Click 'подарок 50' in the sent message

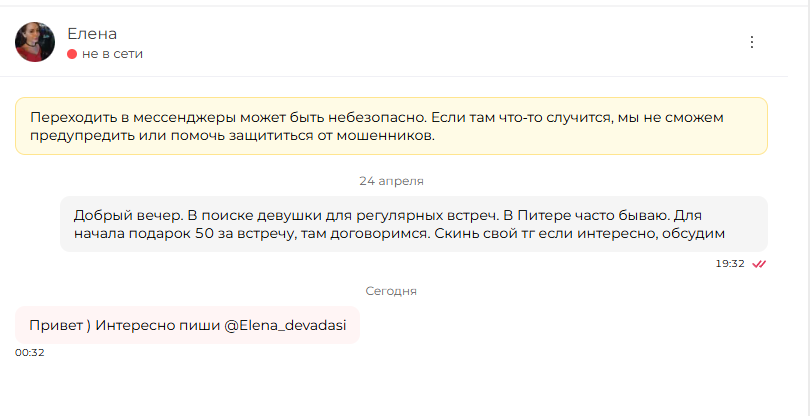click(x=169, y=234)
